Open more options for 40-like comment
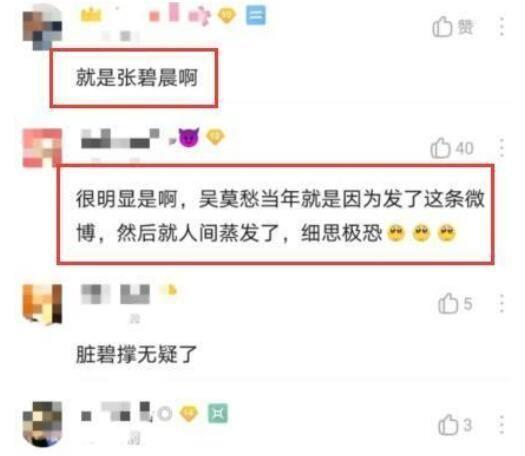This screenshot has height=456, width=525. [502, 148]
